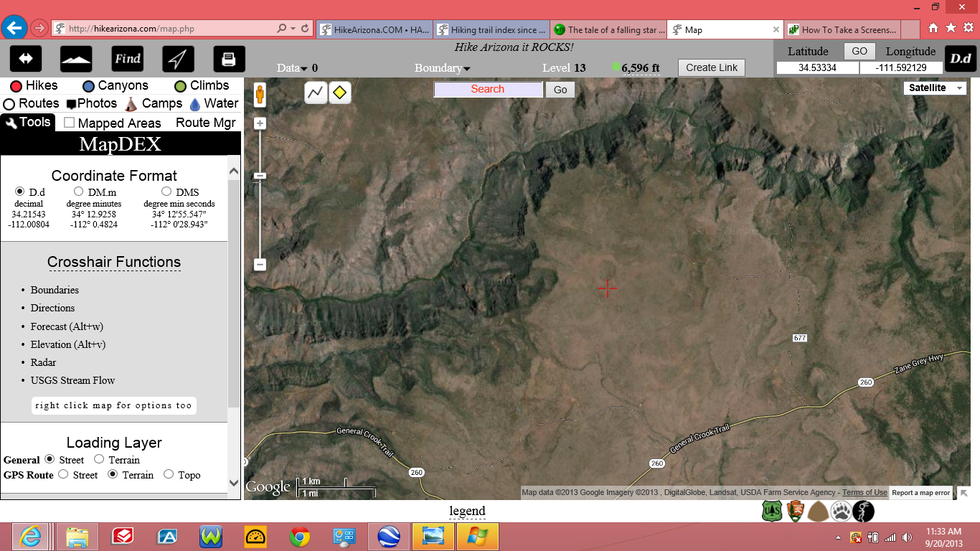The height and width of the screenshot is (551, 980).
Task: Select GPS Route Street radio
Action: 63,474
